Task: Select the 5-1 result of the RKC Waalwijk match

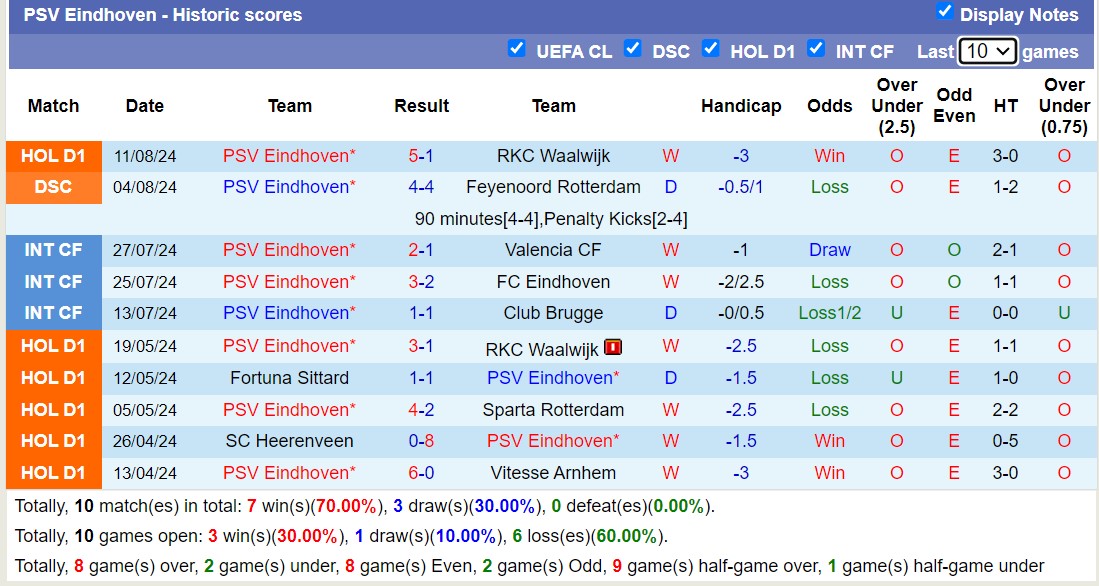Action: pos(421,155)
